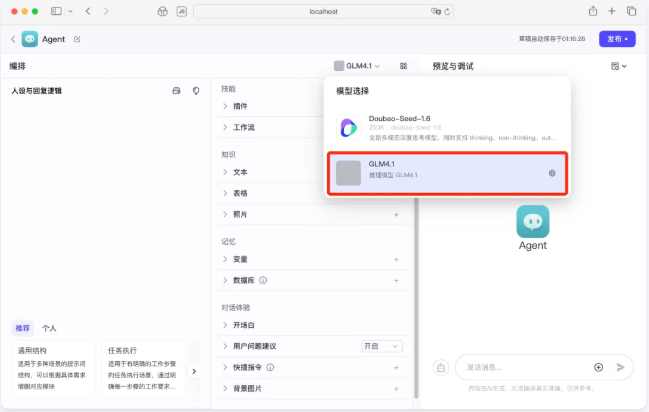Click the 发布 publish button
This screenshot has width=649, height=412.
coord(616,39)
